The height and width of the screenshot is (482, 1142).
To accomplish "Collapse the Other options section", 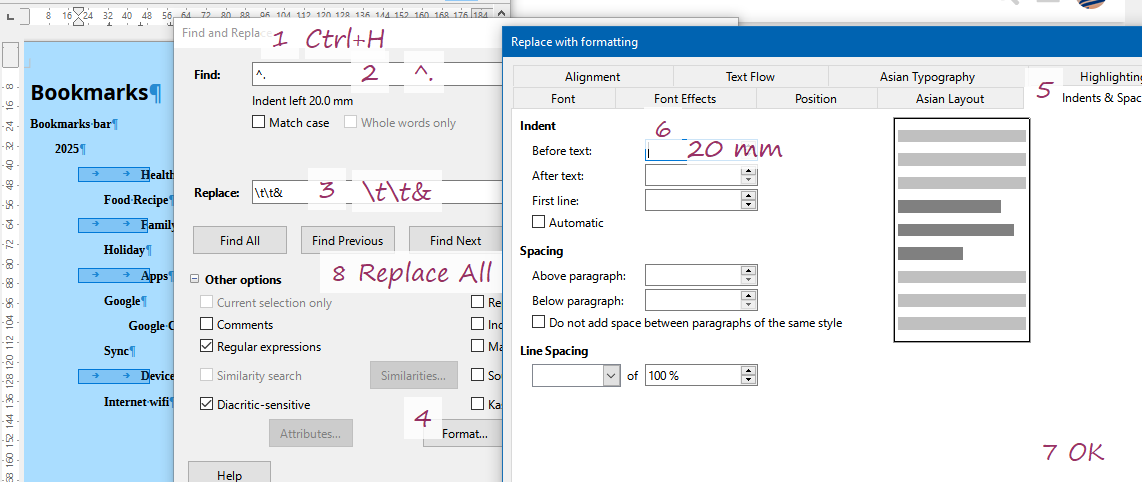I will pyautogui.click(x=196, y=280).
